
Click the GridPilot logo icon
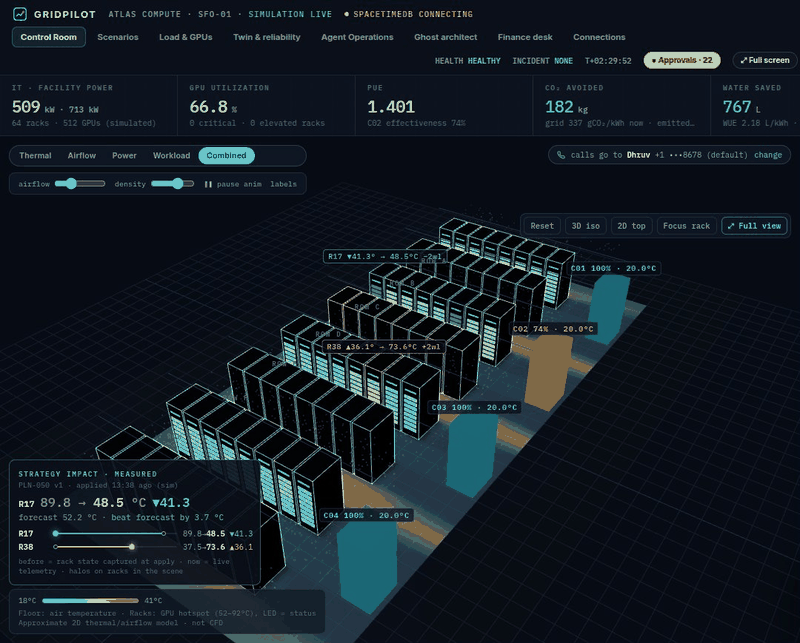pyautogui.click(x=20, y=14)
